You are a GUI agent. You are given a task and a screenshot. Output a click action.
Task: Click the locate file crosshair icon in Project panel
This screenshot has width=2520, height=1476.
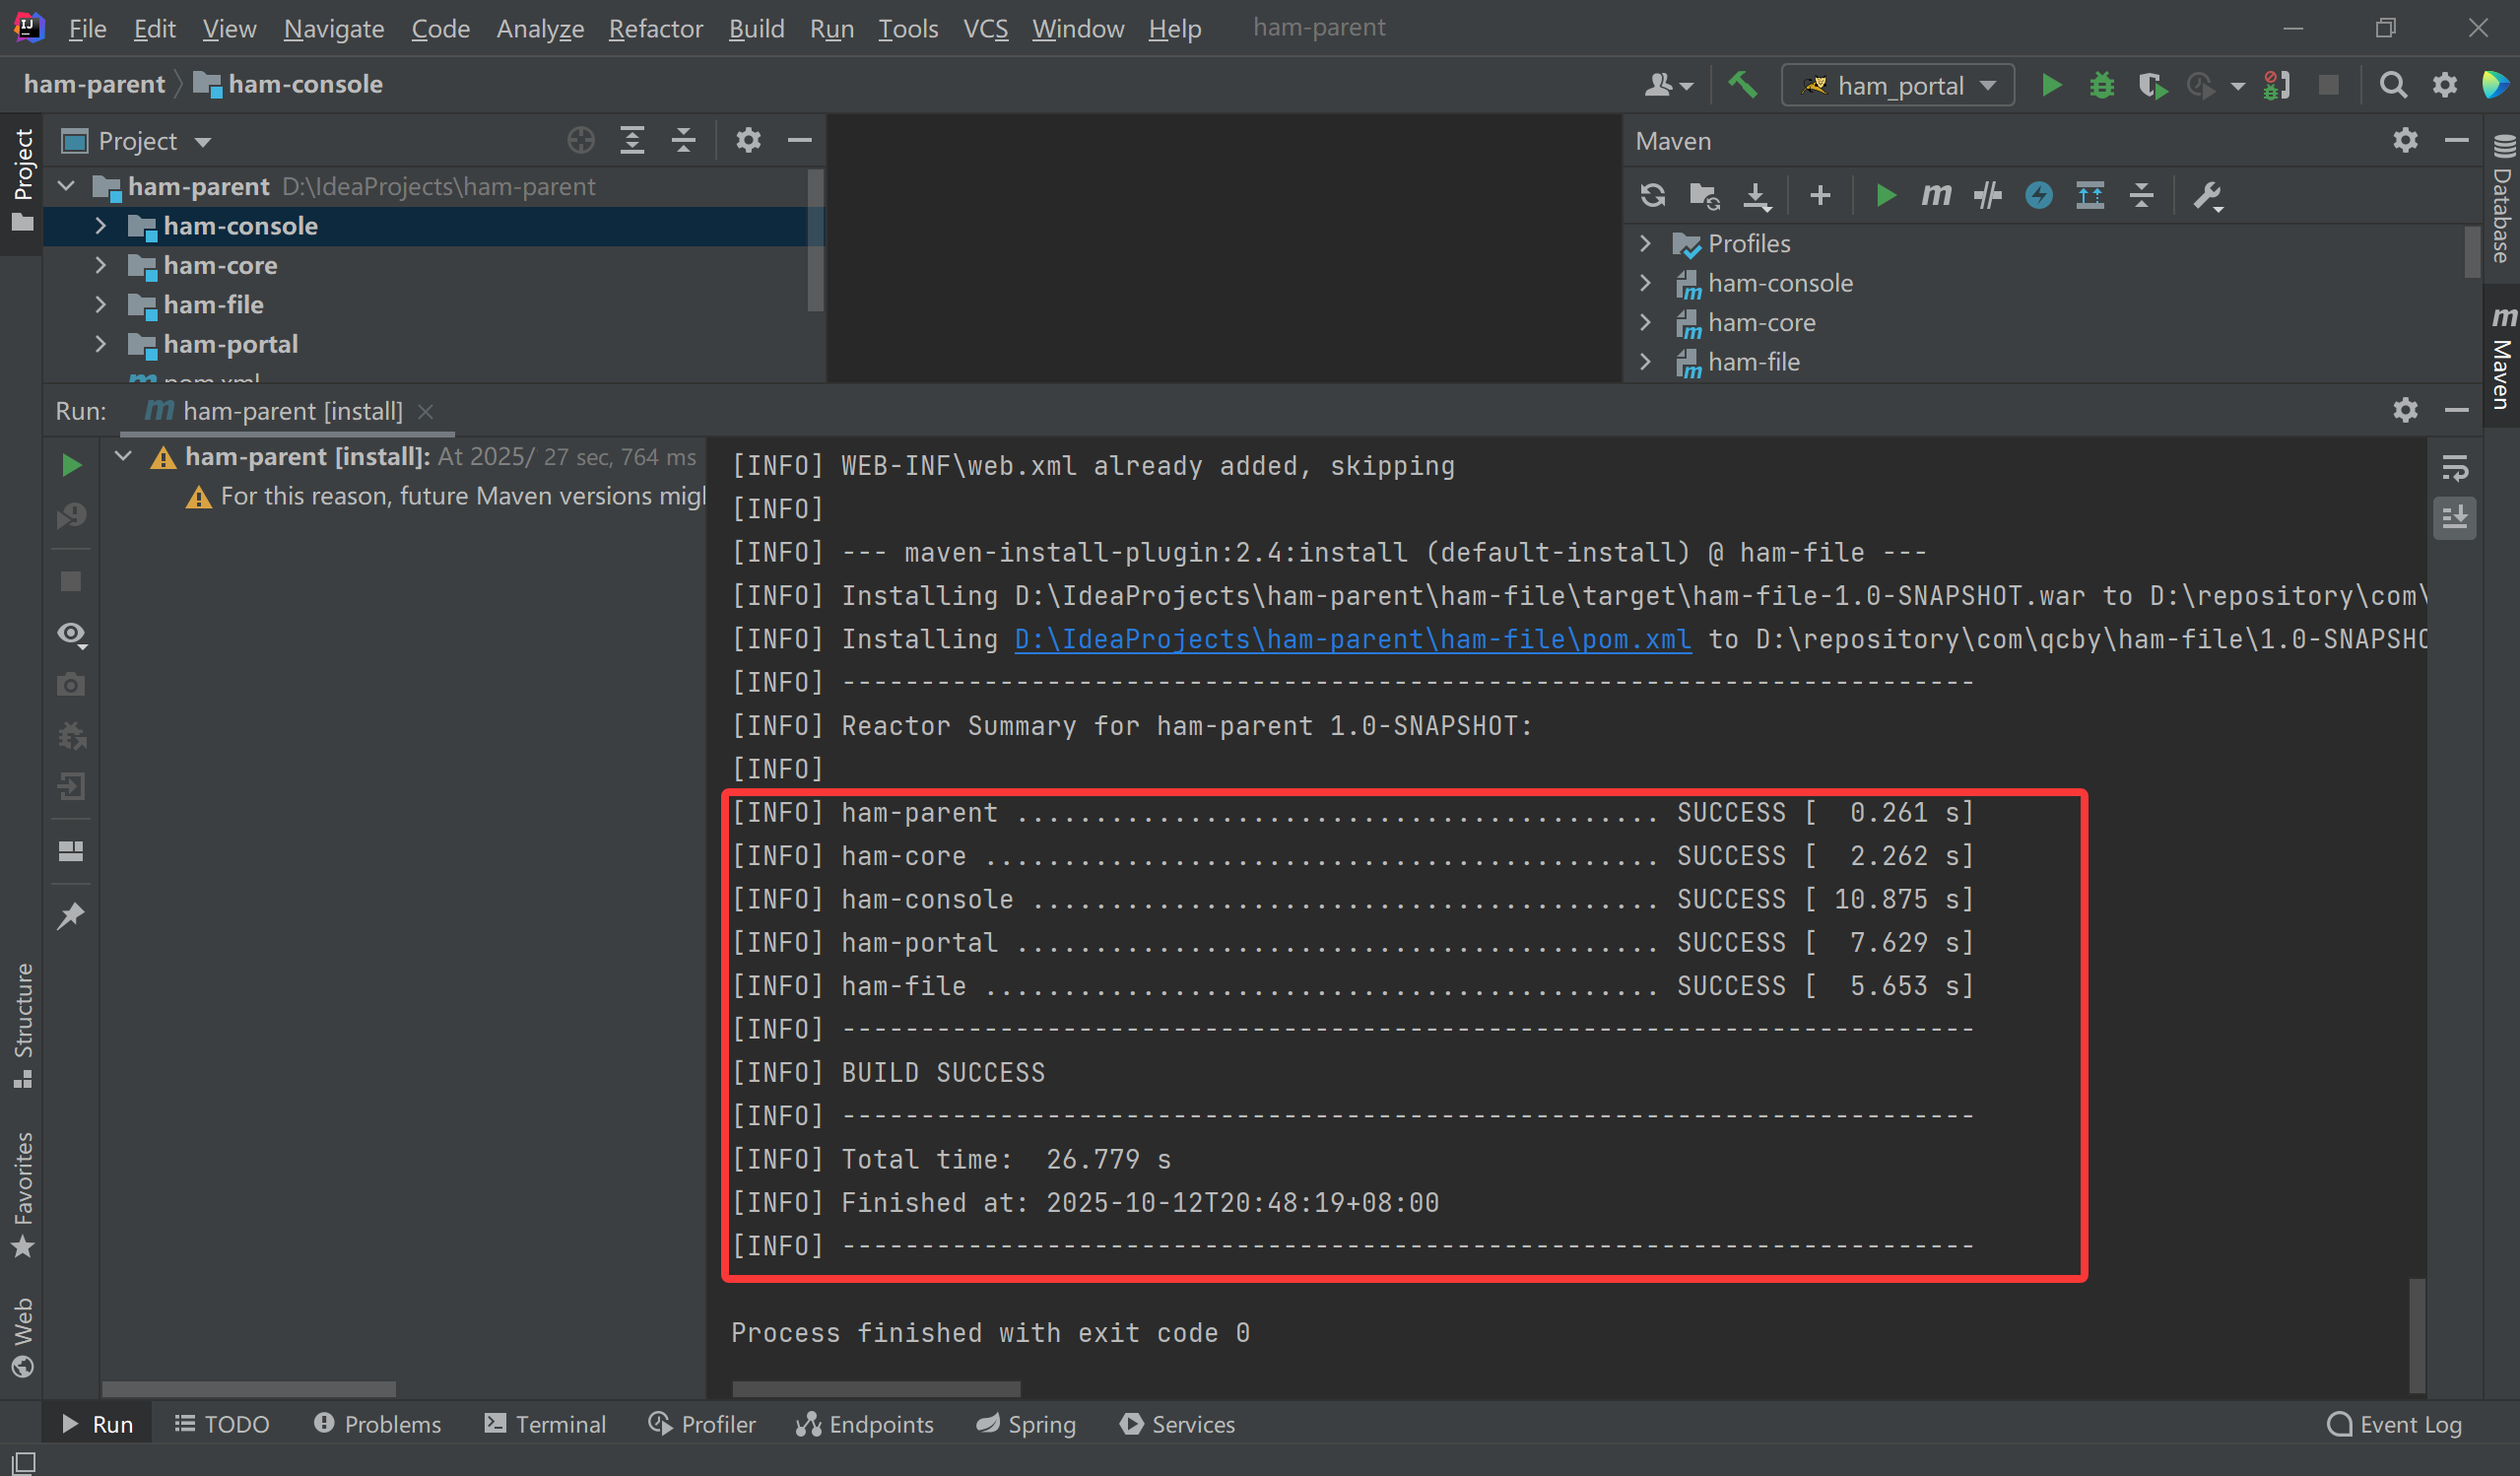pyautogui.click(x=580, y=141)
